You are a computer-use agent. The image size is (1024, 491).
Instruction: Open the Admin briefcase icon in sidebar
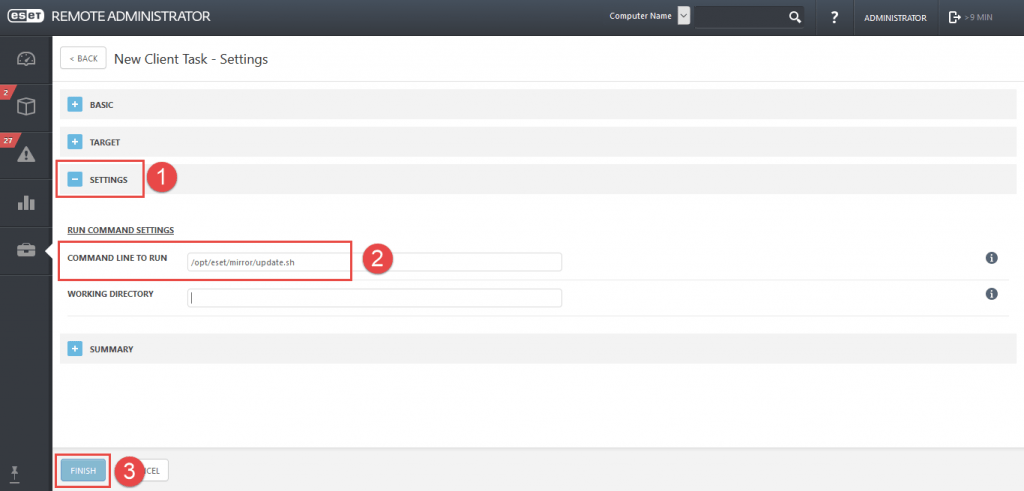click(x=26, y=250)
